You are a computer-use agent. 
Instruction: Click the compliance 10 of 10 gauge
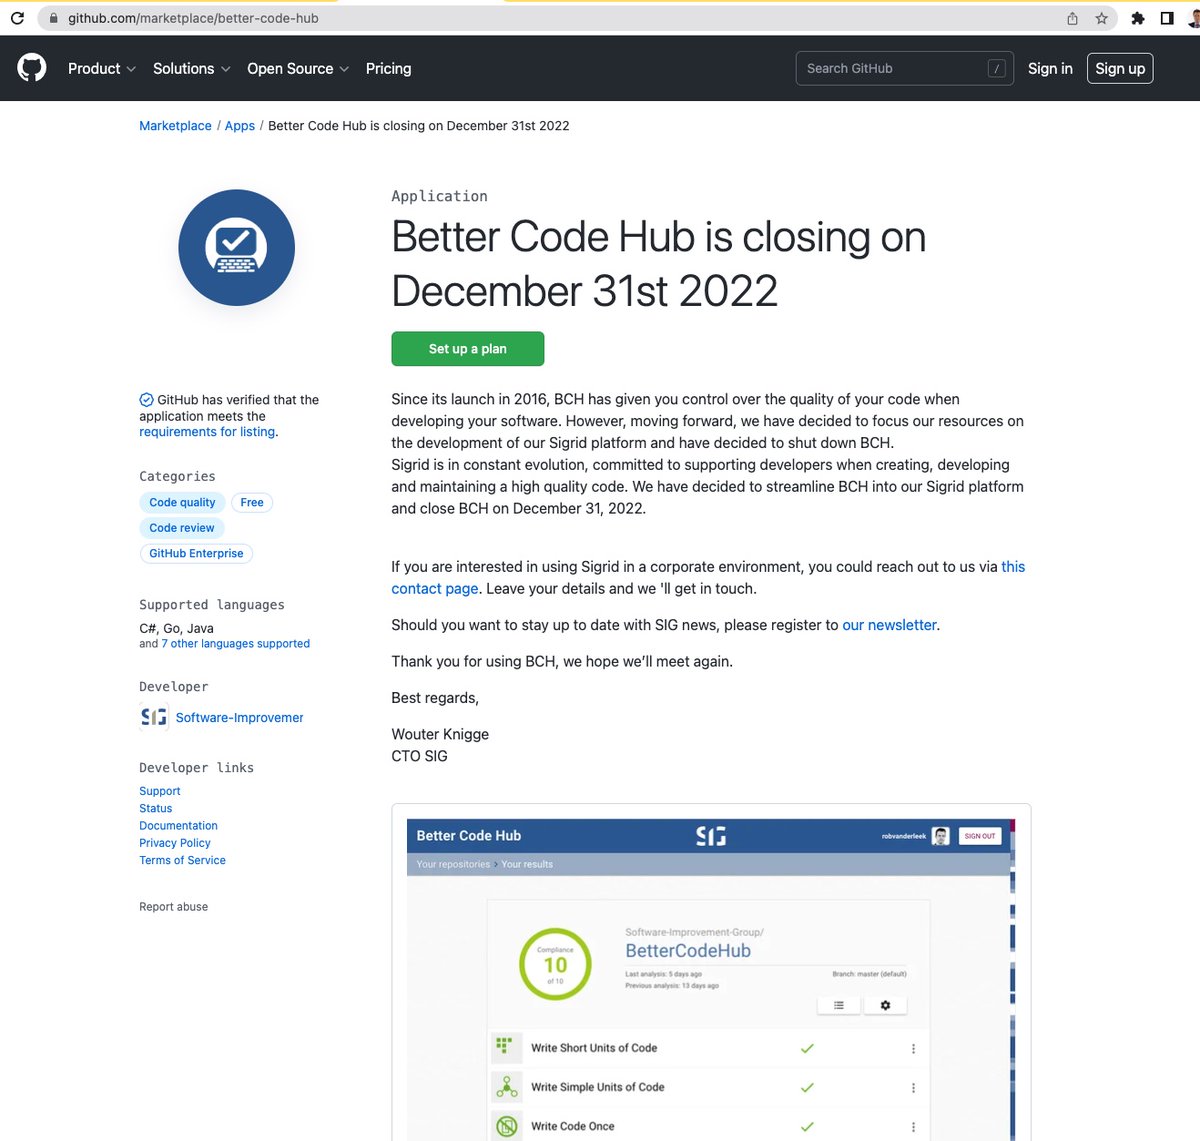(555, 964)
